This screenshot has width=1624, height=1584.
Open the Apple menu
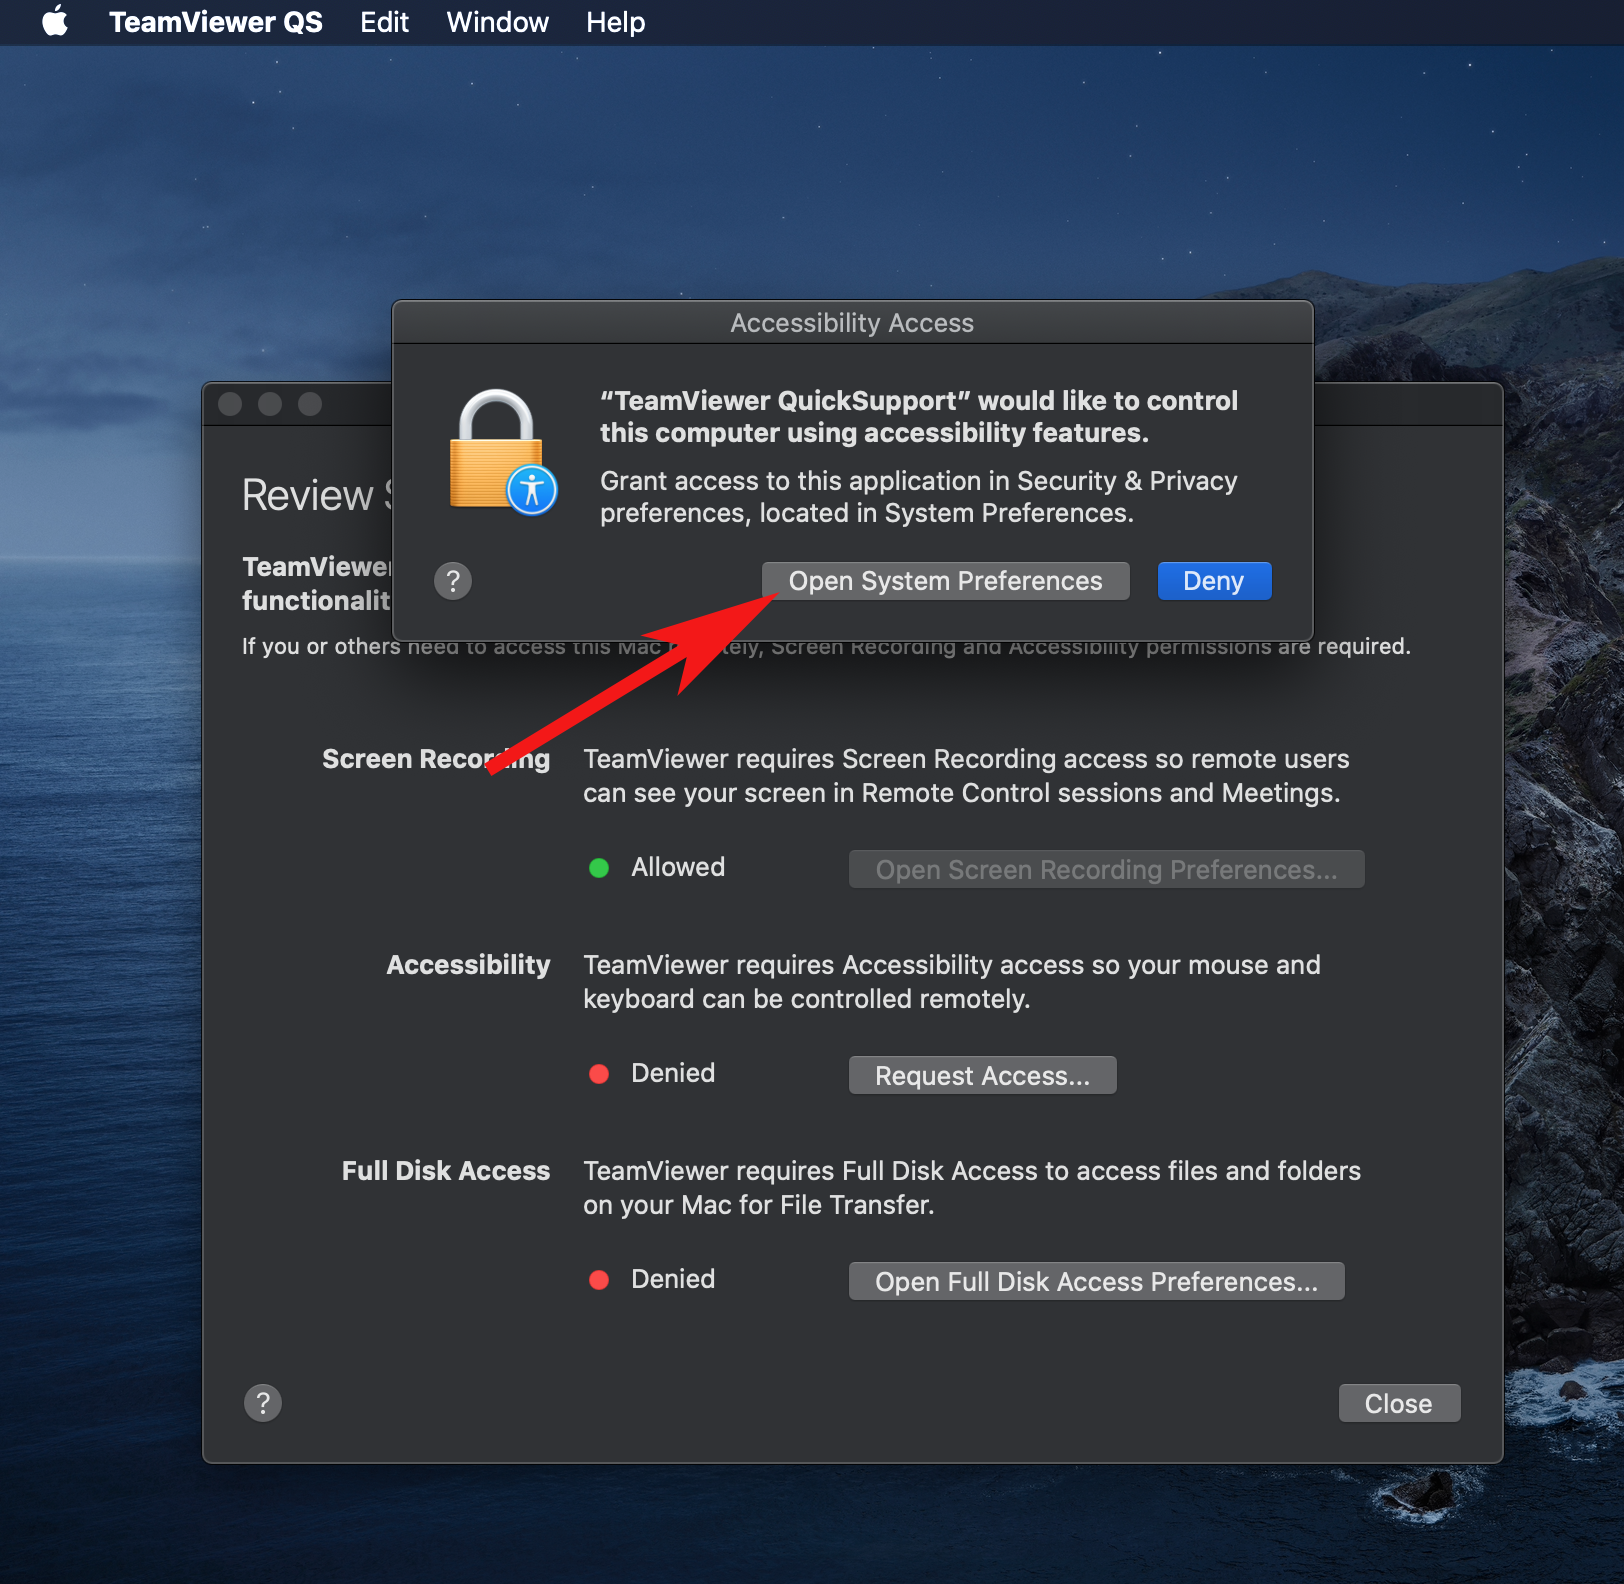[x=55, y=21]
